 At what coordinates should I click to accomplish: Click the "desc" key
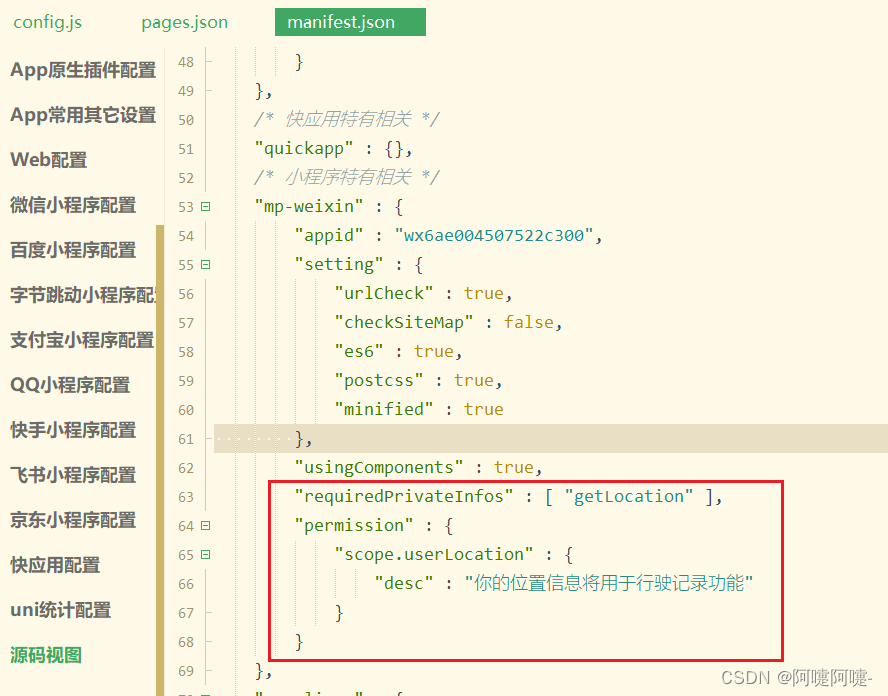coord(404,583)
